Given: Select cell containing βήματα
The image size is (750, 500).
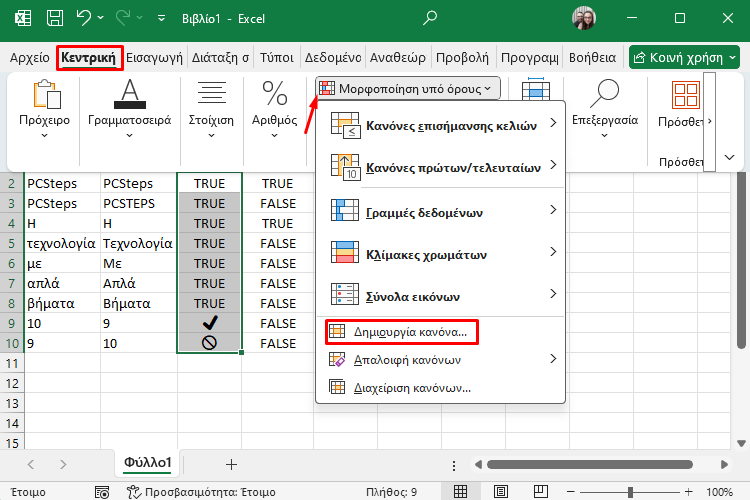Looking at the screenshot, I should (x=62, y=303).
